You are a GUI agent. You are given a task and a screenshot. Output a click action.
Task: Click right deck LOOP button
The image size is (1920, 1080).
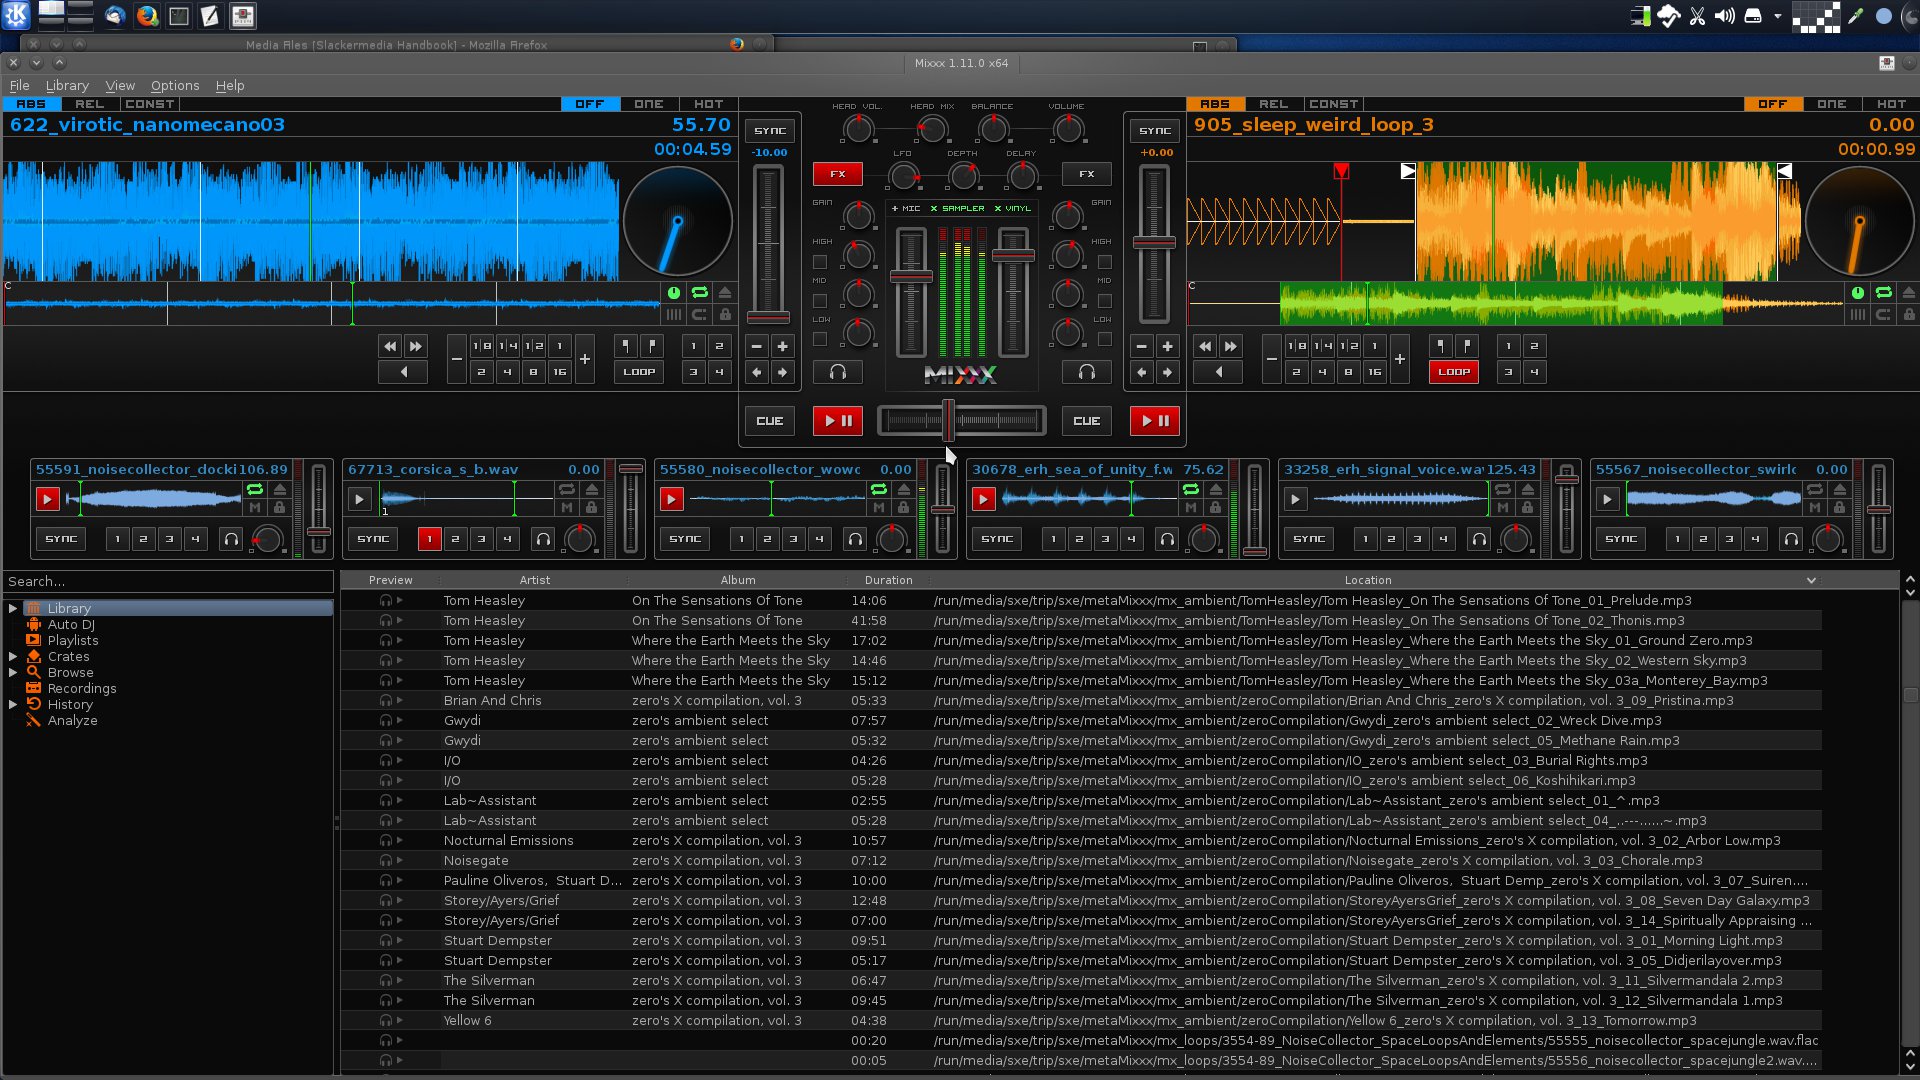(x=1453, y=372)
